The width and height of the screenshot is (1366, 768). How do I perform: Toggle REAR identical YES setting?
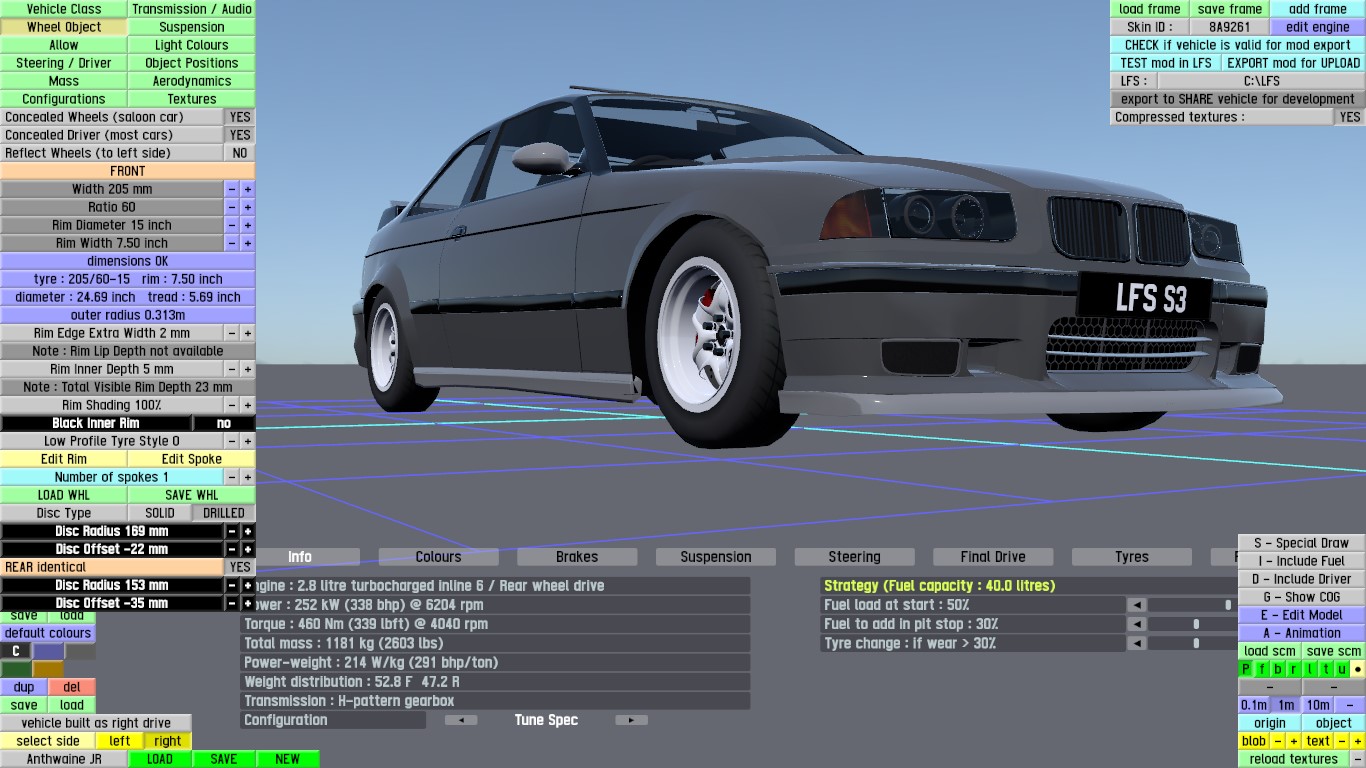240,567
